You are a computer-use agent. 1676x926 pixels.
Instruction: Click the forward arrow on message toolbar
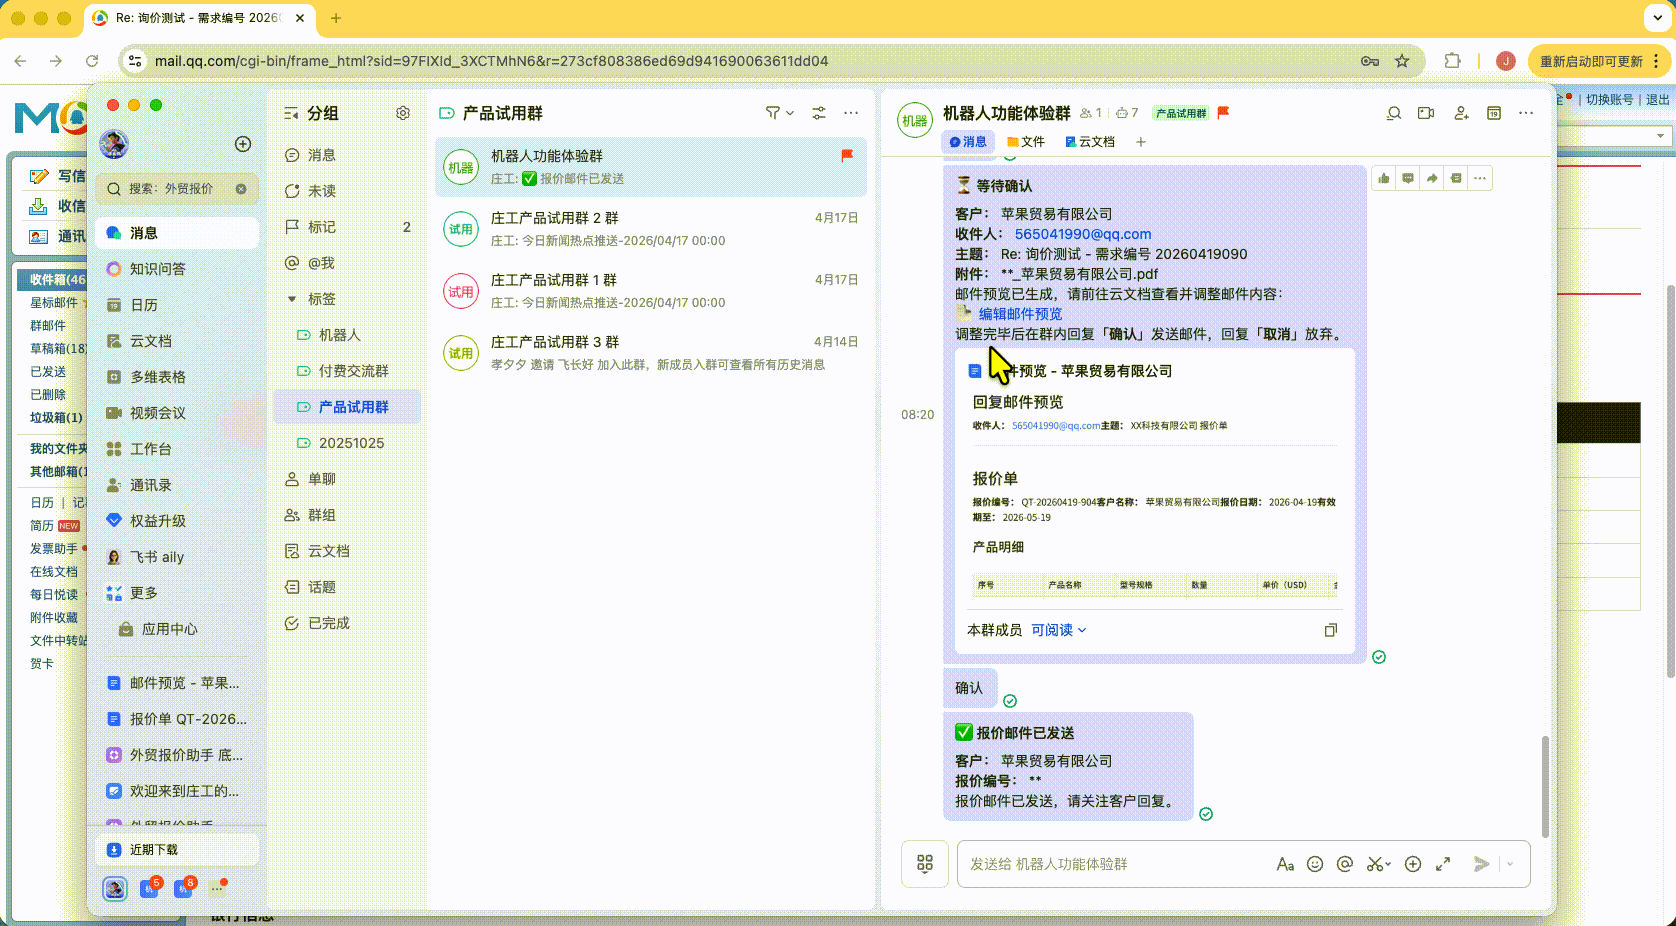click(1432, 178)
